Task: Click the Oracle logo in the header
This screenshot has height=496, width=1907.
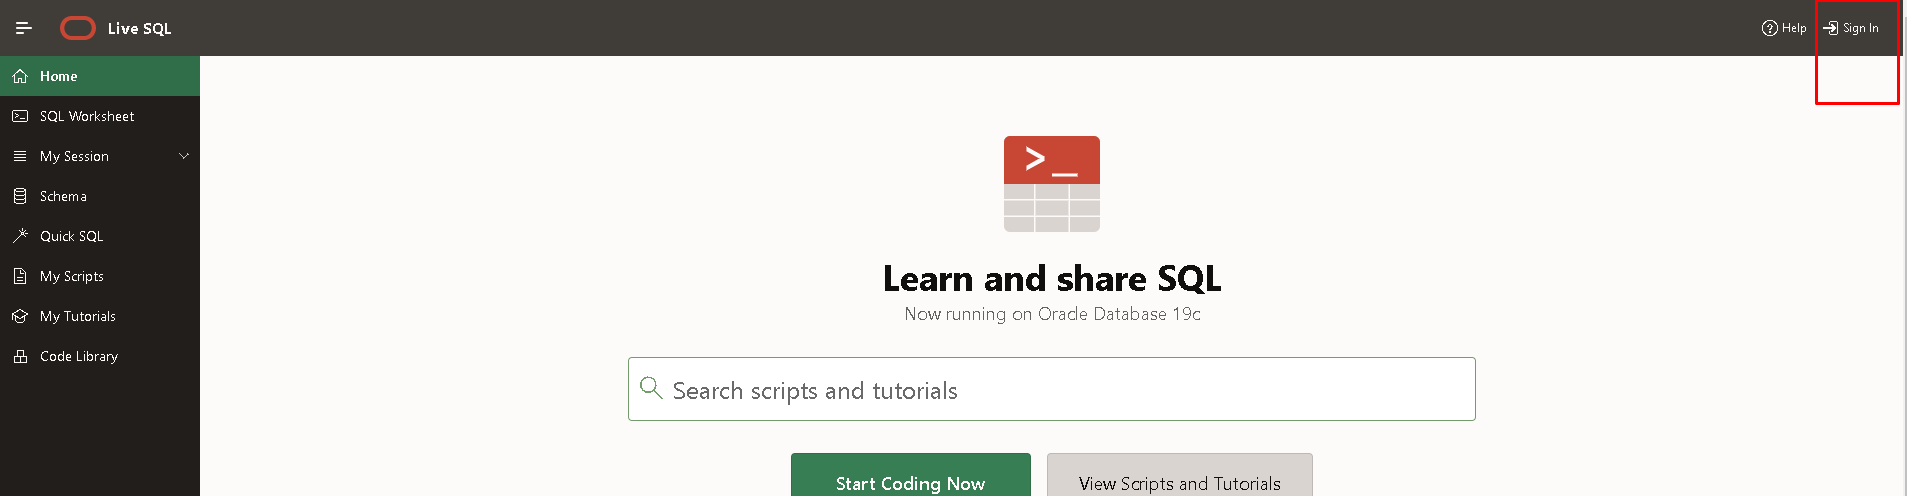Action: (x=78, y=28)
